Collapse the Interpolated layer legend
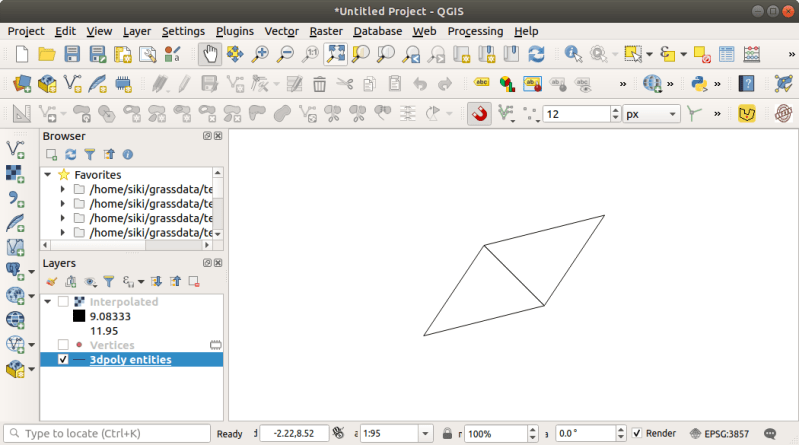Image resolution: width=799 pixels, height=445 pixels. tap(48, 302)
